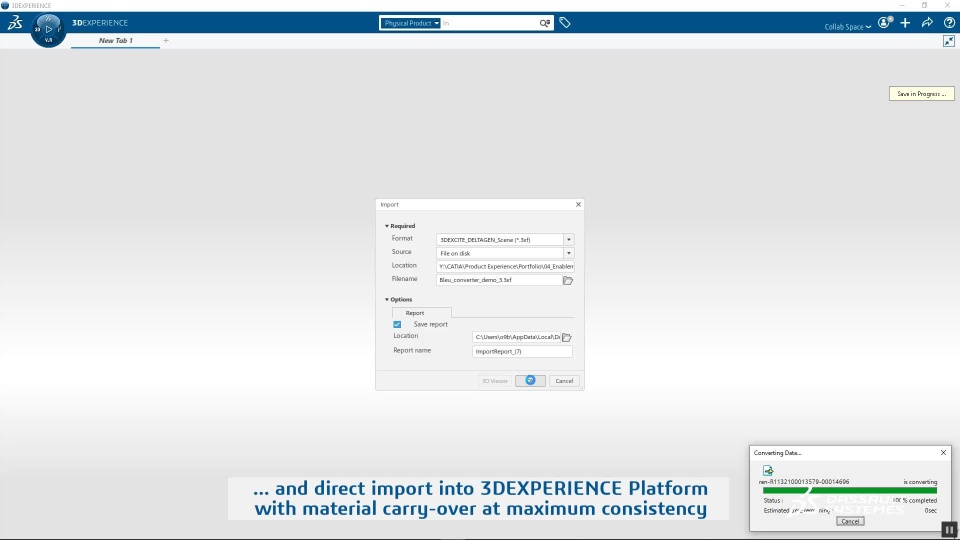Viewport: 960px width, 540px height.
Task: Open the Source dropdown
Action: 568,253
